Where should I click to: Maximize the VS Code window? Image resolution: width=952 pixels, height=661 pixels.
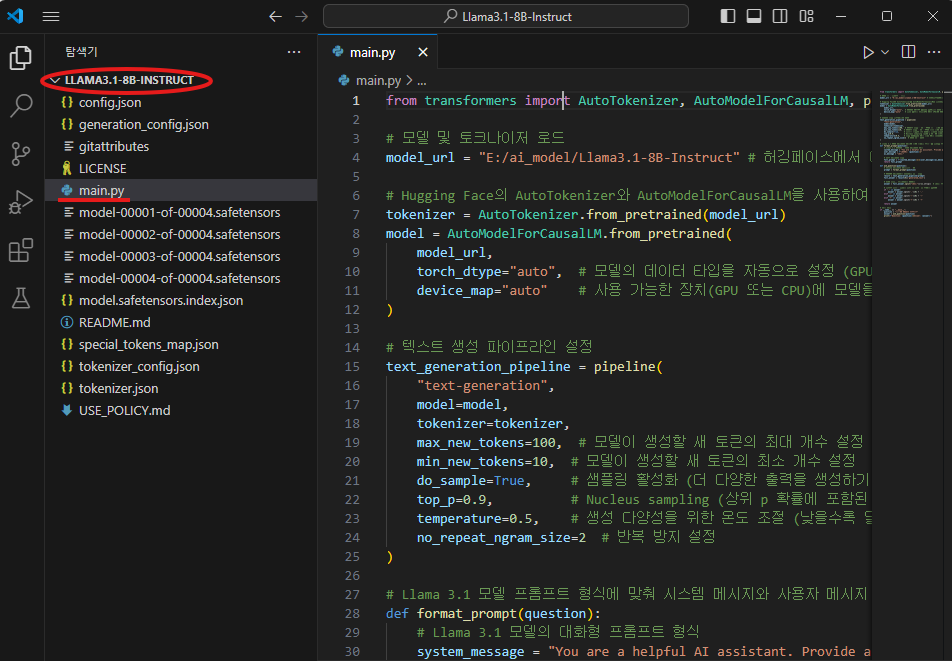(887, 16)
